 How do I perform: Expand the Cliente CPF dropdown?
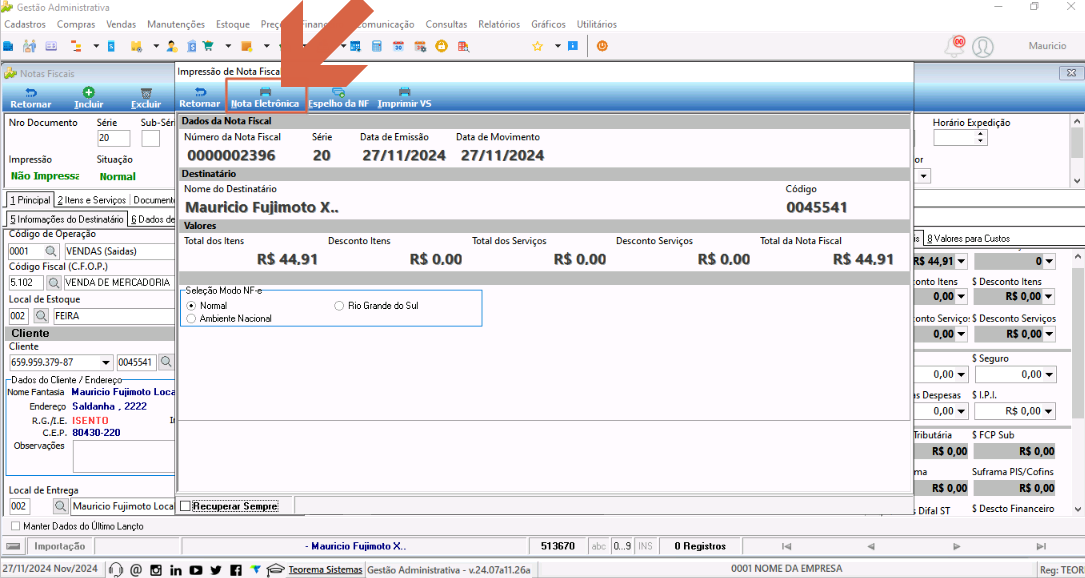tap(106, 362)
